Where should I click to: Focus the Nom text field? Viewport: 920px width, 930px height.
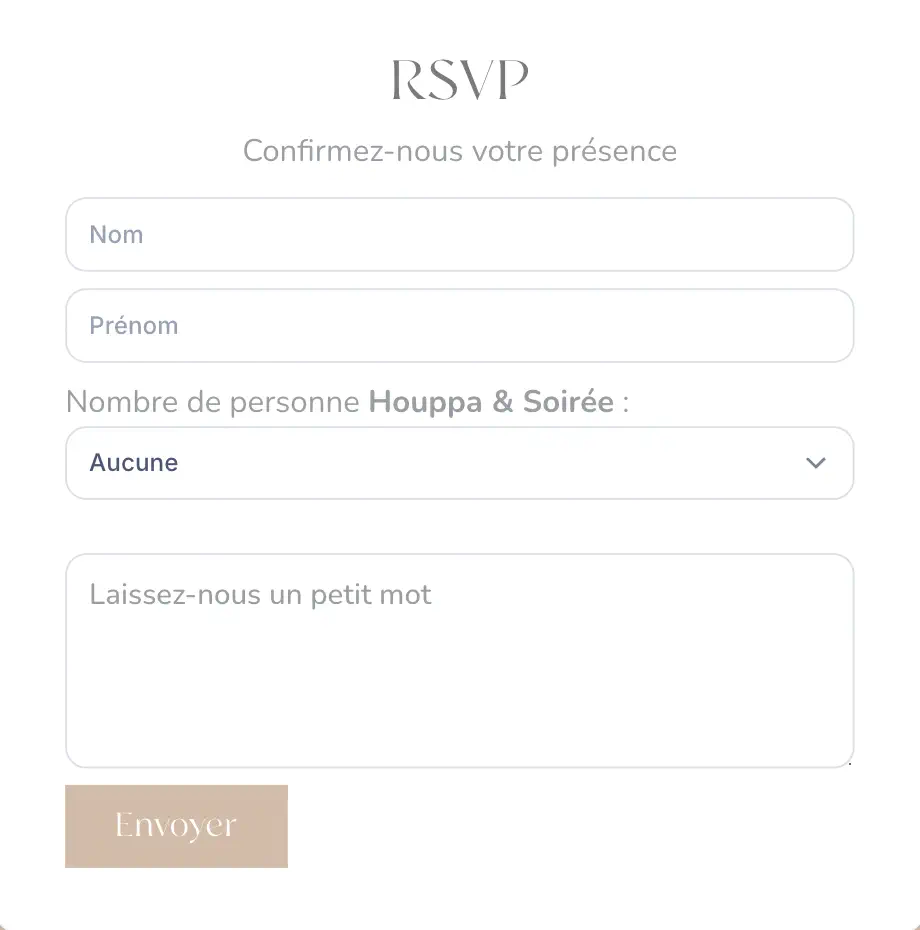point(459,234)
